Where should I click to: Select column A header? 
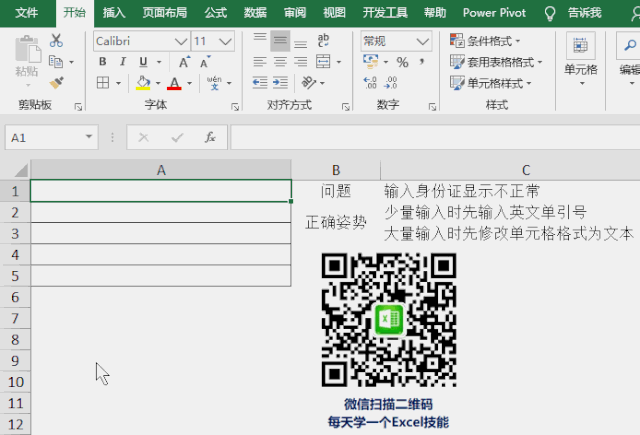point(161,170)
